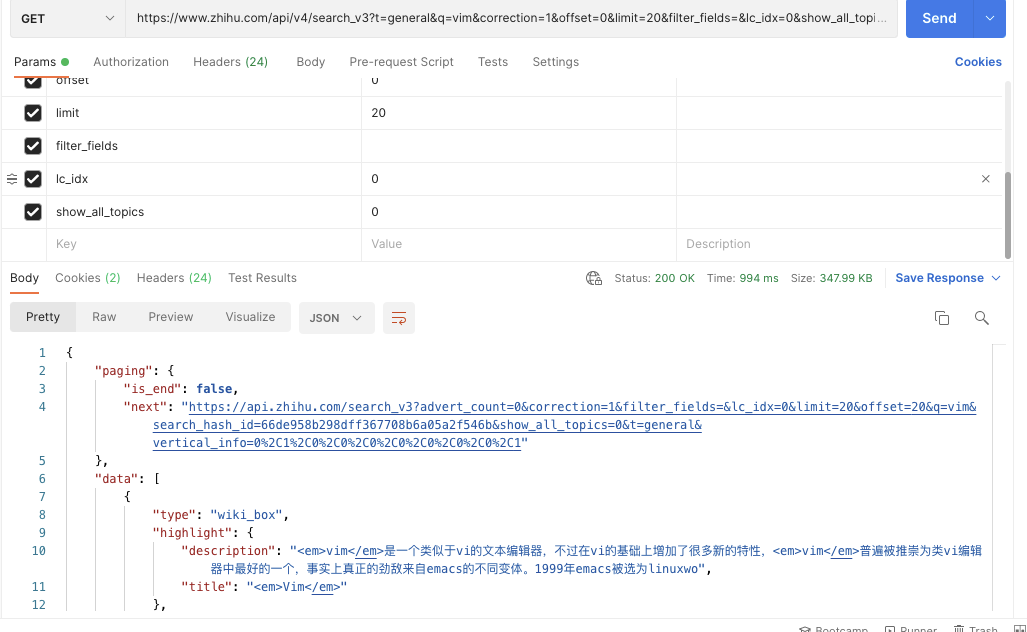Screen dimensions: 1027x632
Task: Uncheck the limit parameter checkbox
Action: point(33,113)
